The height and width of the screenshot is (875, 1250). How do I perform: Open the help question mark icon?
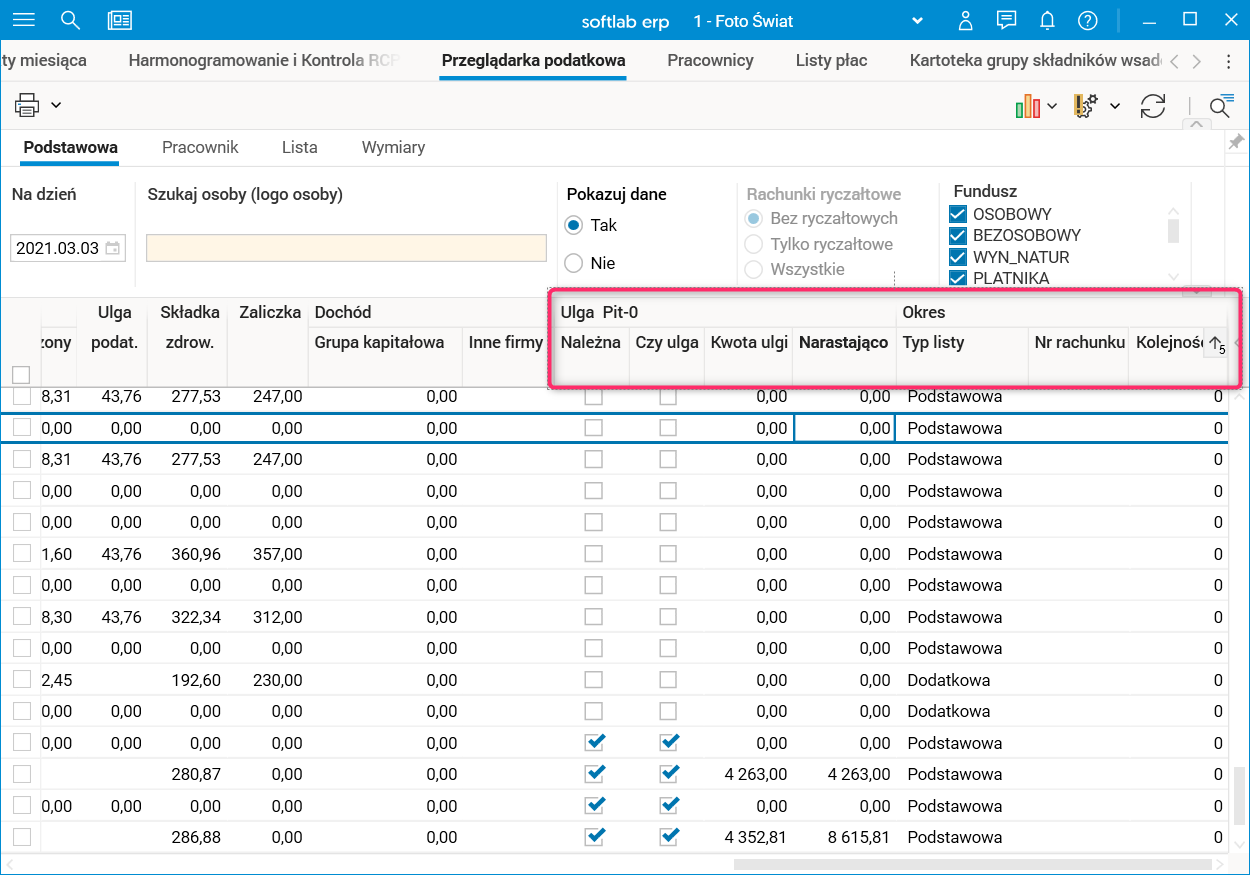(x=1088, y=21)
